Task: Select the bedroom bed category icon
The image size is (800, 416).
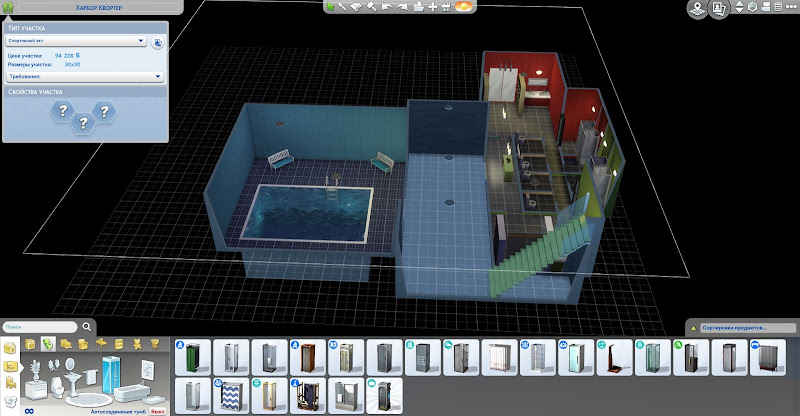Action: (66, 344)
